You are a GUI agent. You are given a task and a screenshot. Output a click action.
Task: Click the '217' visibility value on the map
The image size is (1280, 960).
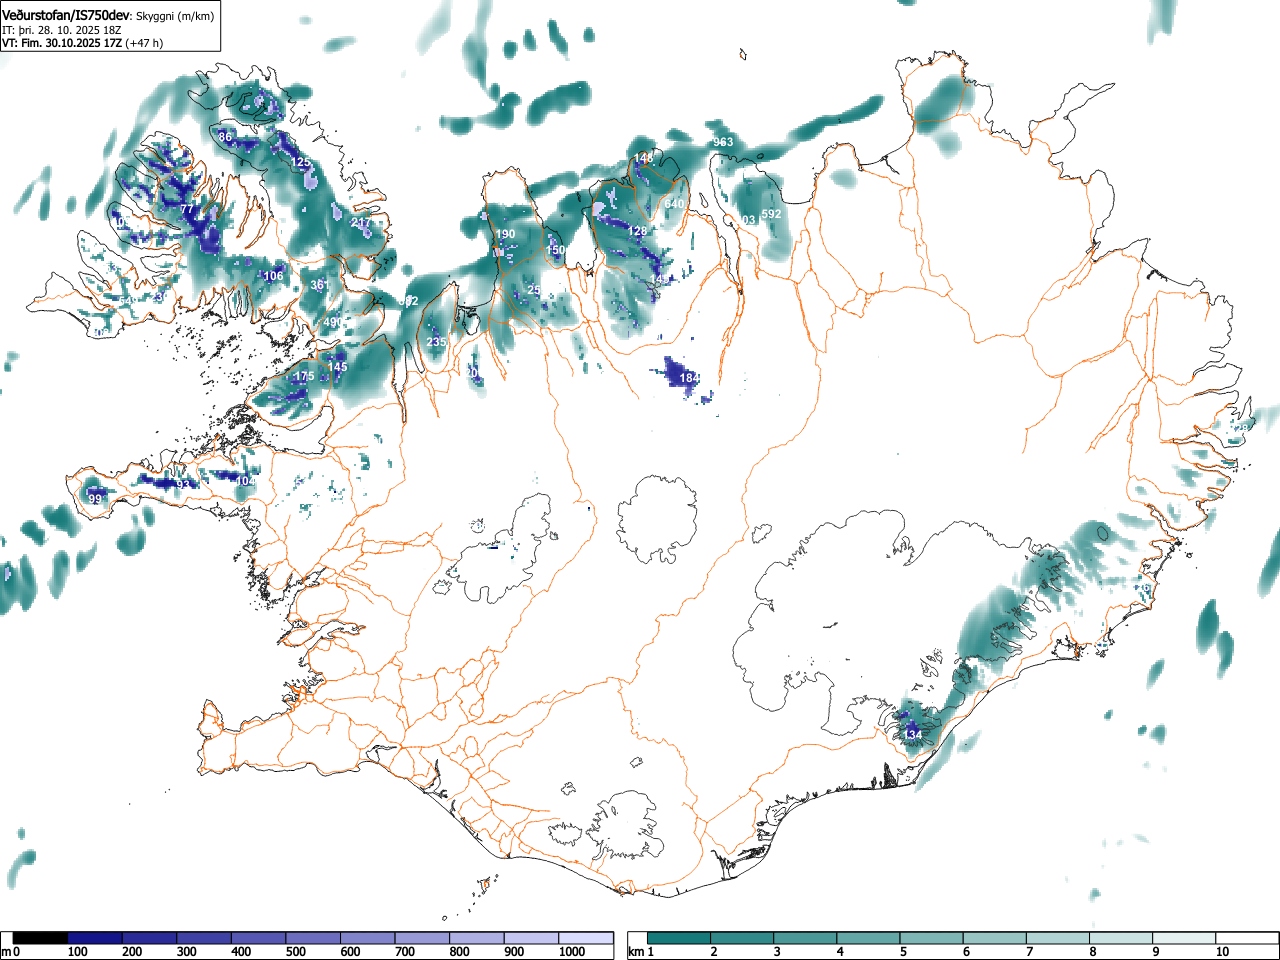pos(361,223)
